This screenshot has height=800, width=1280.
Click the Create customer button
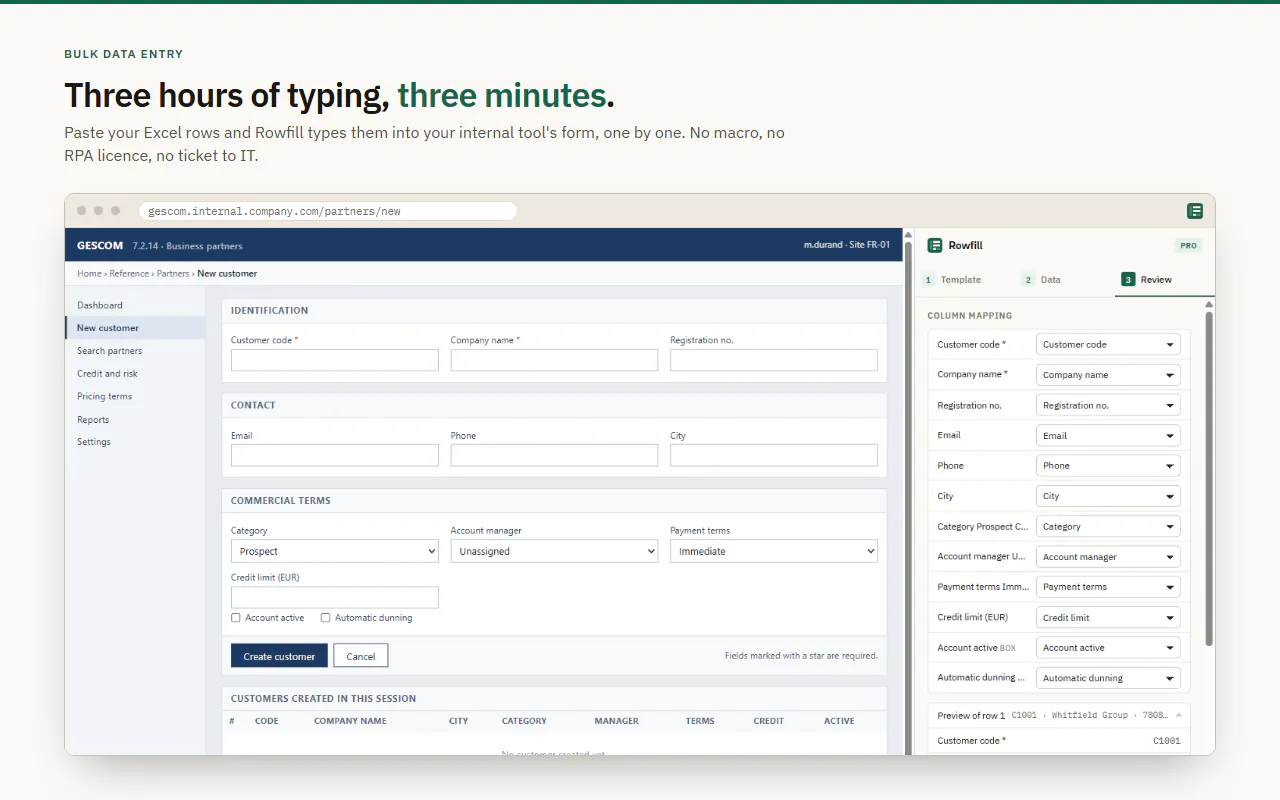[x=279, y=656]
